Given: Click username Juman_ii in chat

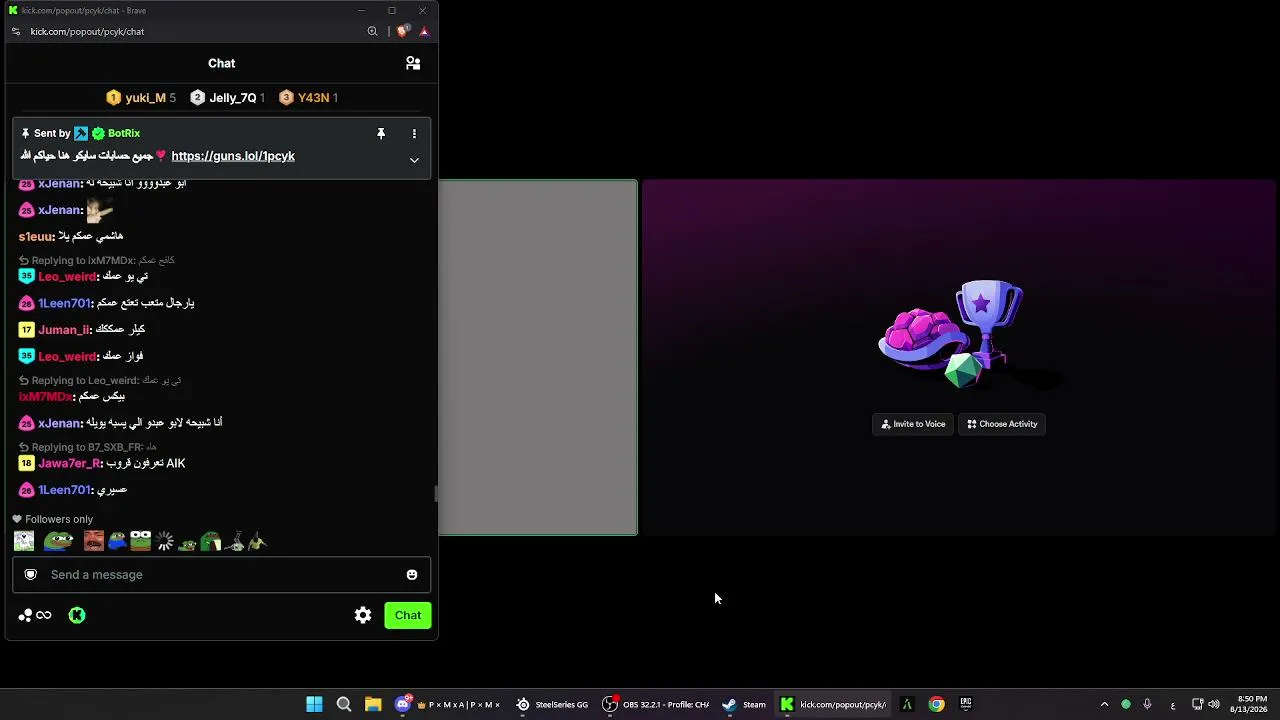Looking at the screenshot, I should [64, 330].
